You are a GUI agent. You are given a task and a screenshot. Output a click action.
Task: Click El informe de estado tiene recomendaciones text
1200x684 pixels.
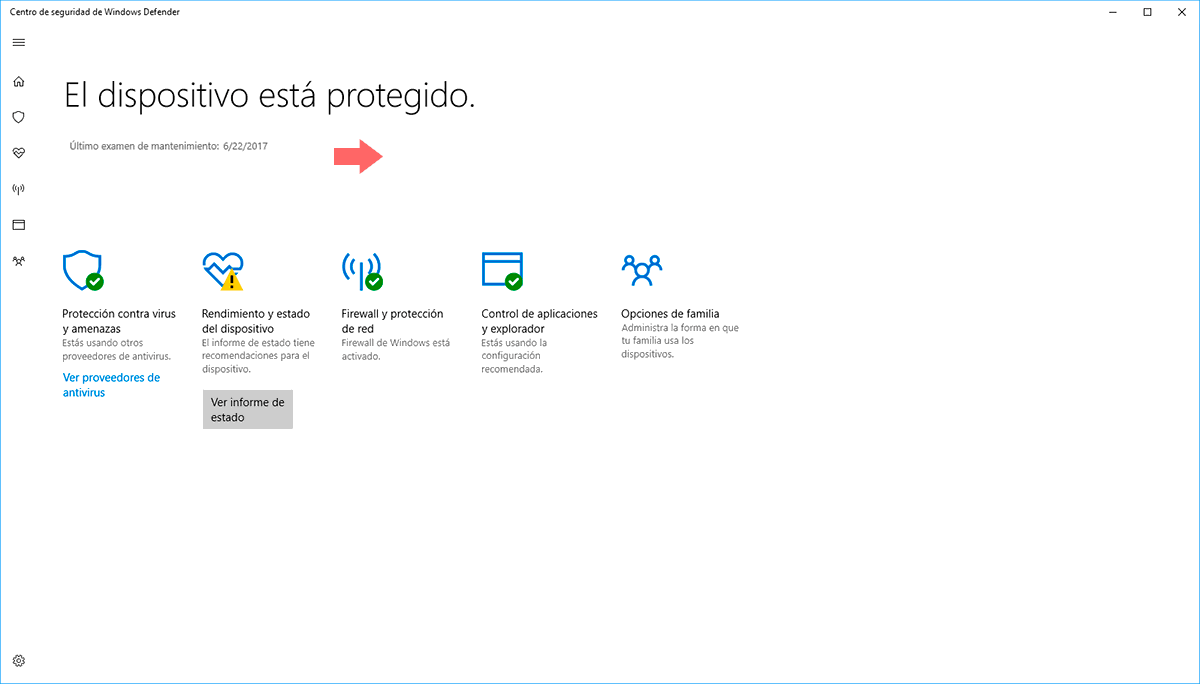(x=258, y=355)
